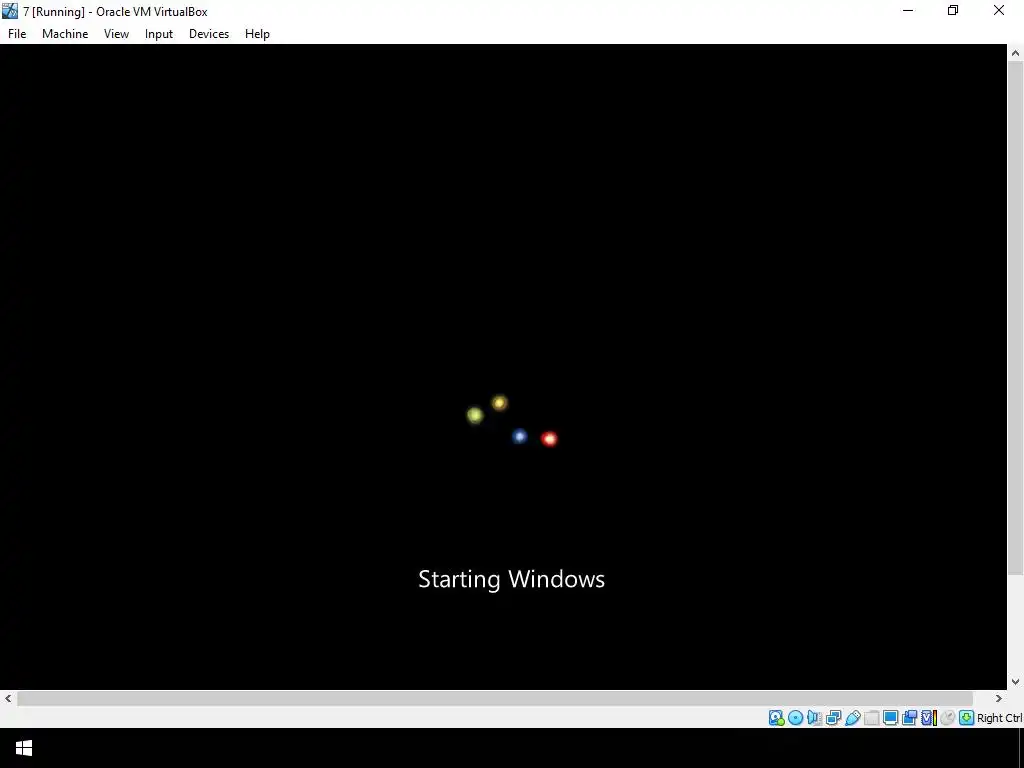Click the Starting Windows text in VM
Viewport: 1024px width, 768px height.
511,579
